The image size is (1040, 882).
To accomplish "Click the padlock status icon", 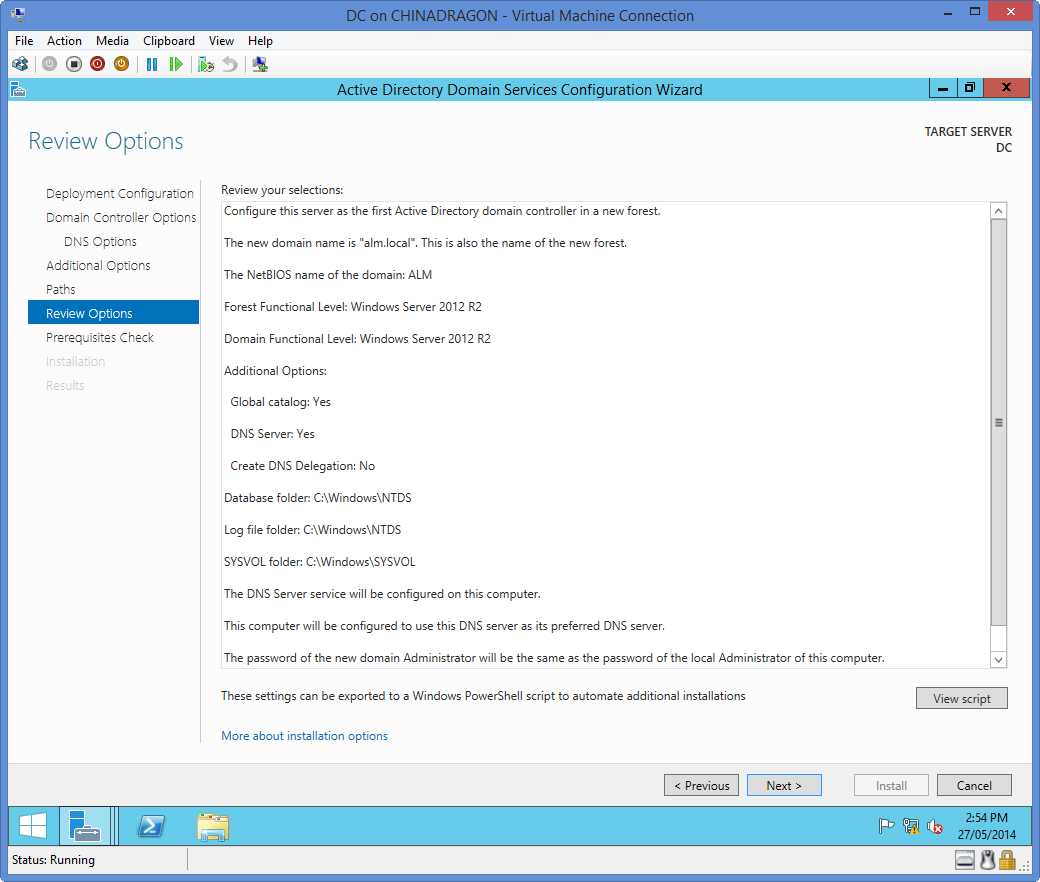I will [x=1008, y=860].
